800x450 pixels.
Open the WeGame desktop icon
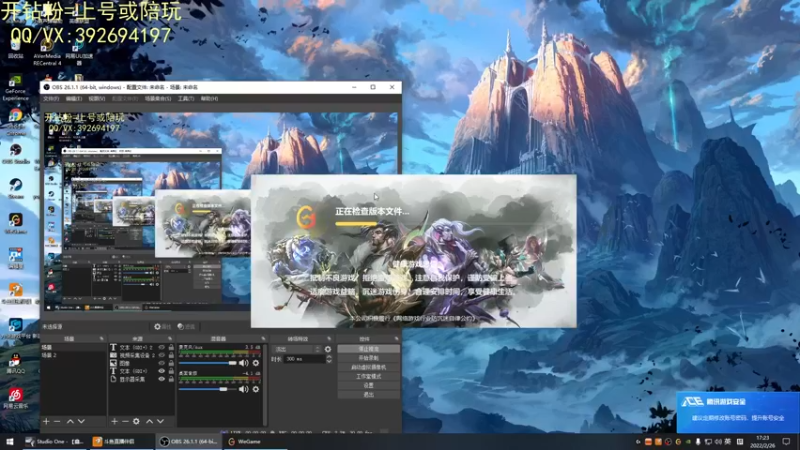point(16,223)
